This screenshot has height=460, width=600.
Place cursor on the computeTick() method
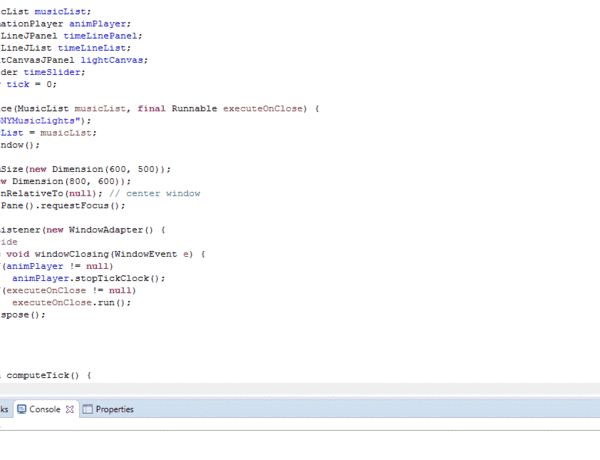tap(45, 375)
